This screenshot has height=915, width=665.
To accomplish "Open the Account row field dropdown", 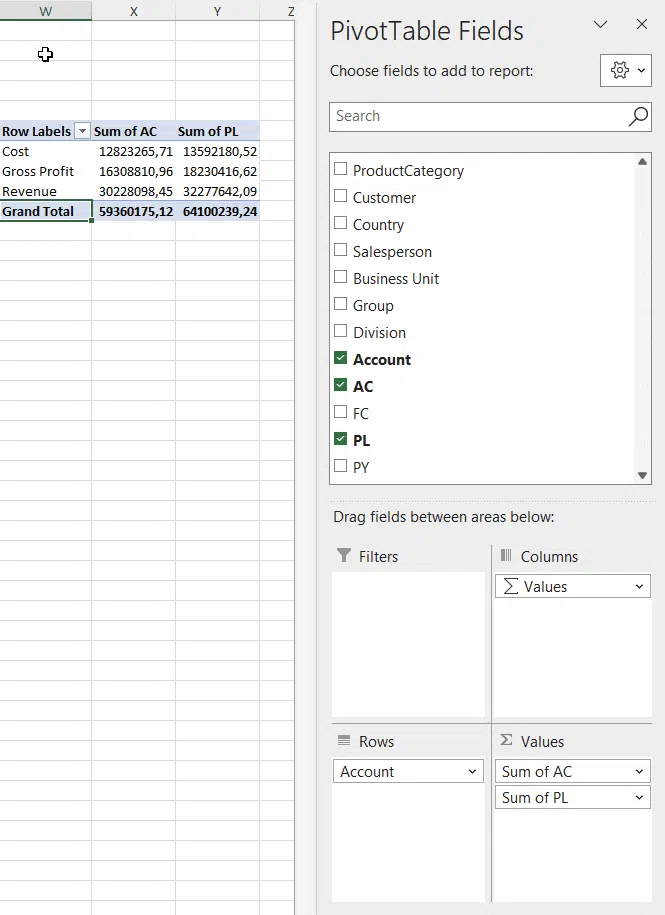I will [x=472, y=772].
